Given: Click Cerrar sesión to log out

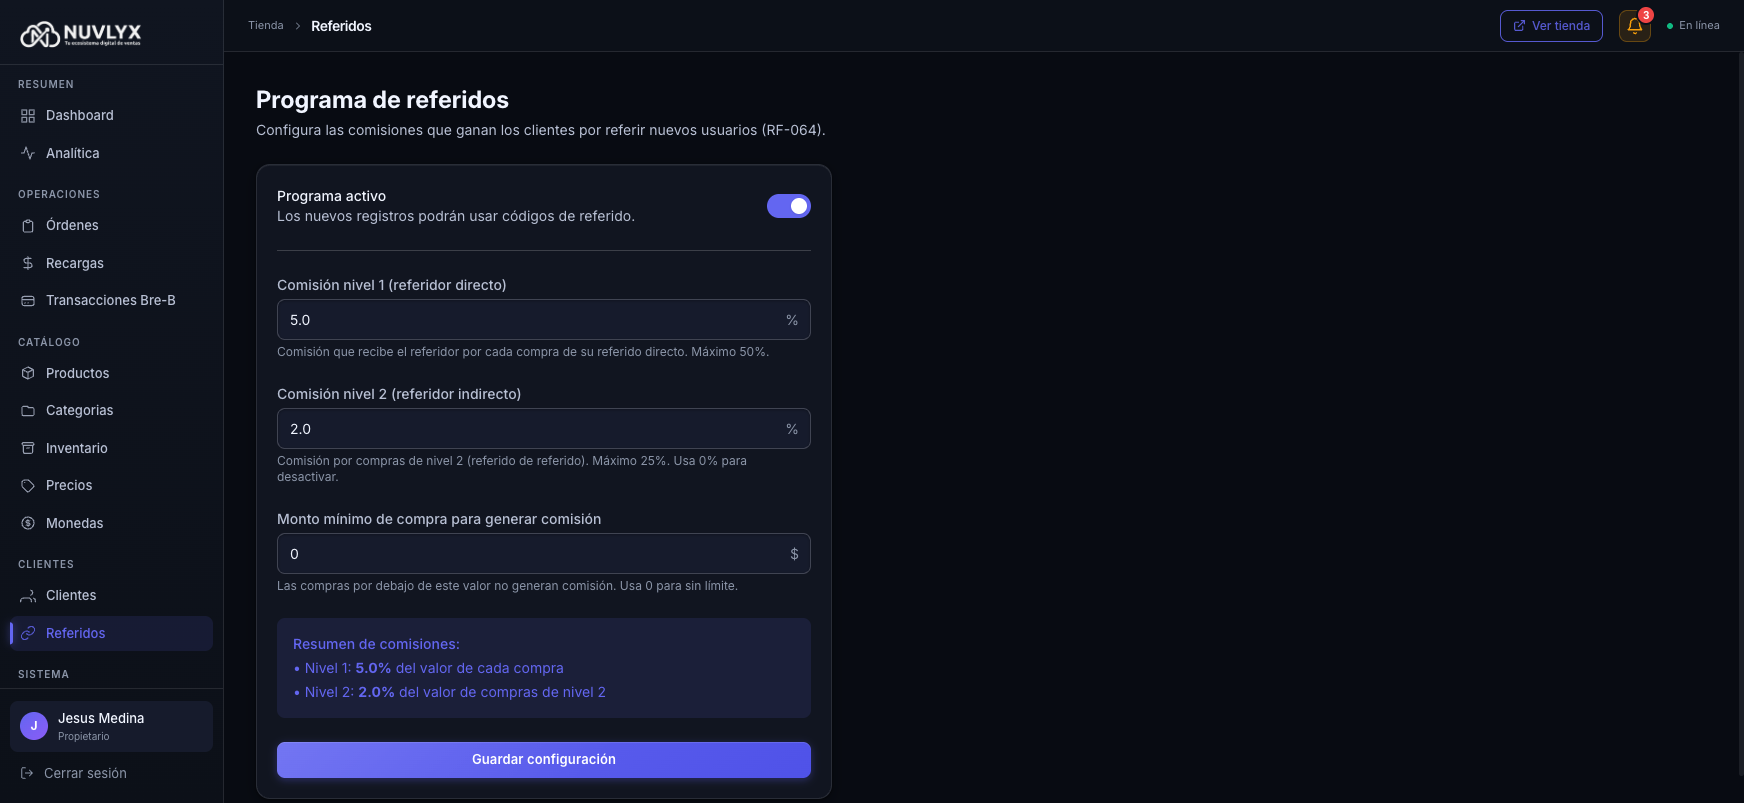Looking at the screenshot, I should pyautogui.click(x=85, y=773).
